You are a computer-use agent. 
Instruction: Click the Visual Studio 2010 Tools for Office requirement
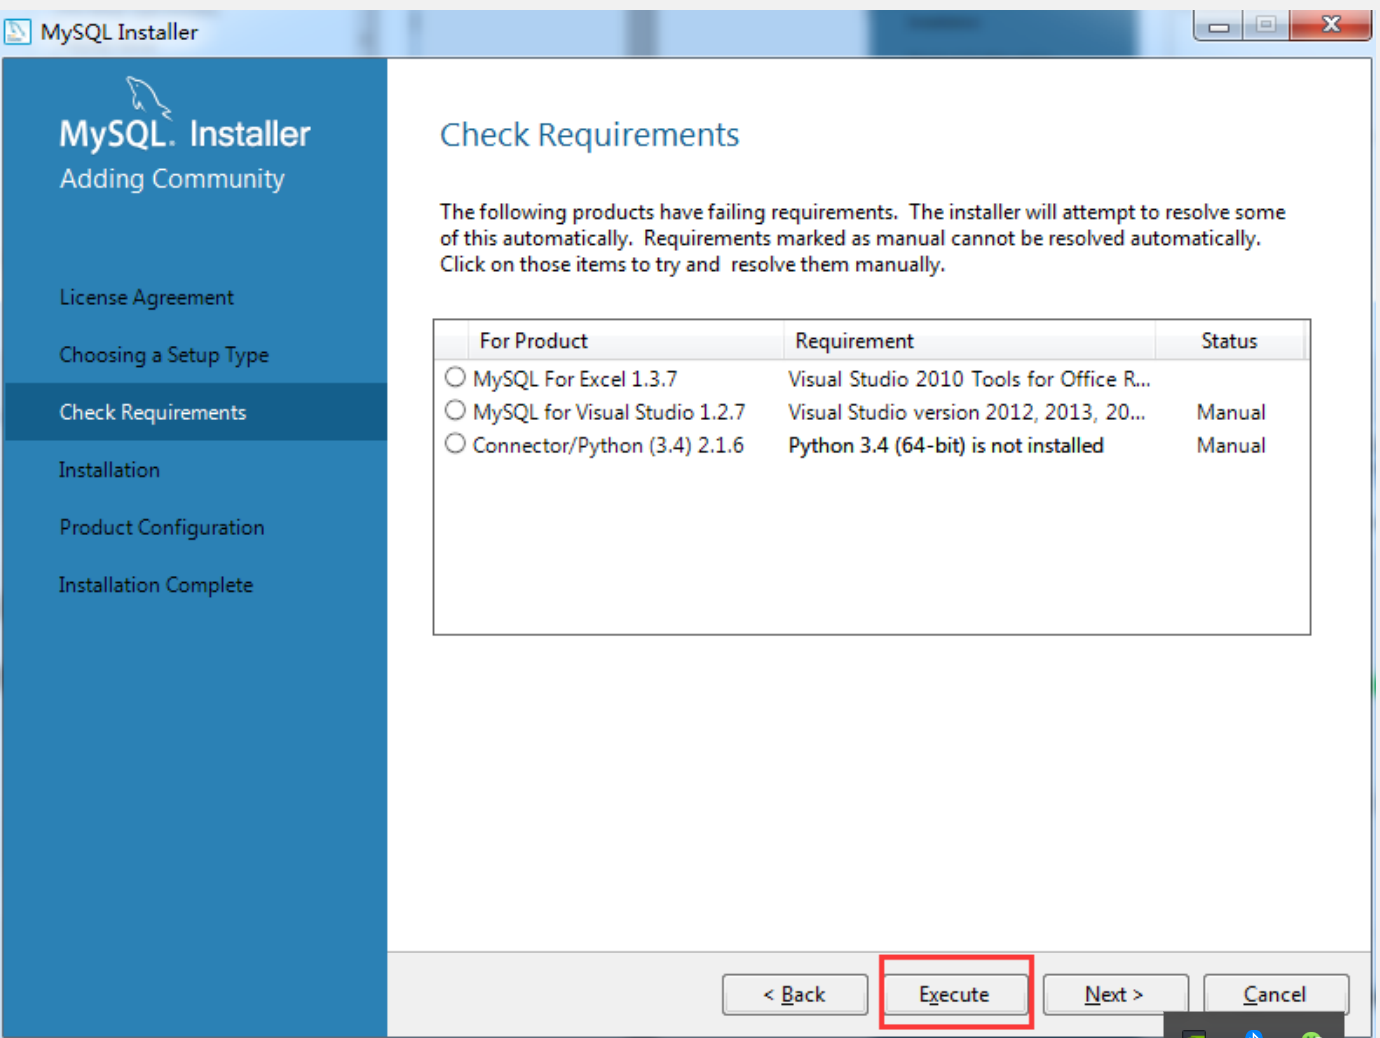click(x=969, y=379)
